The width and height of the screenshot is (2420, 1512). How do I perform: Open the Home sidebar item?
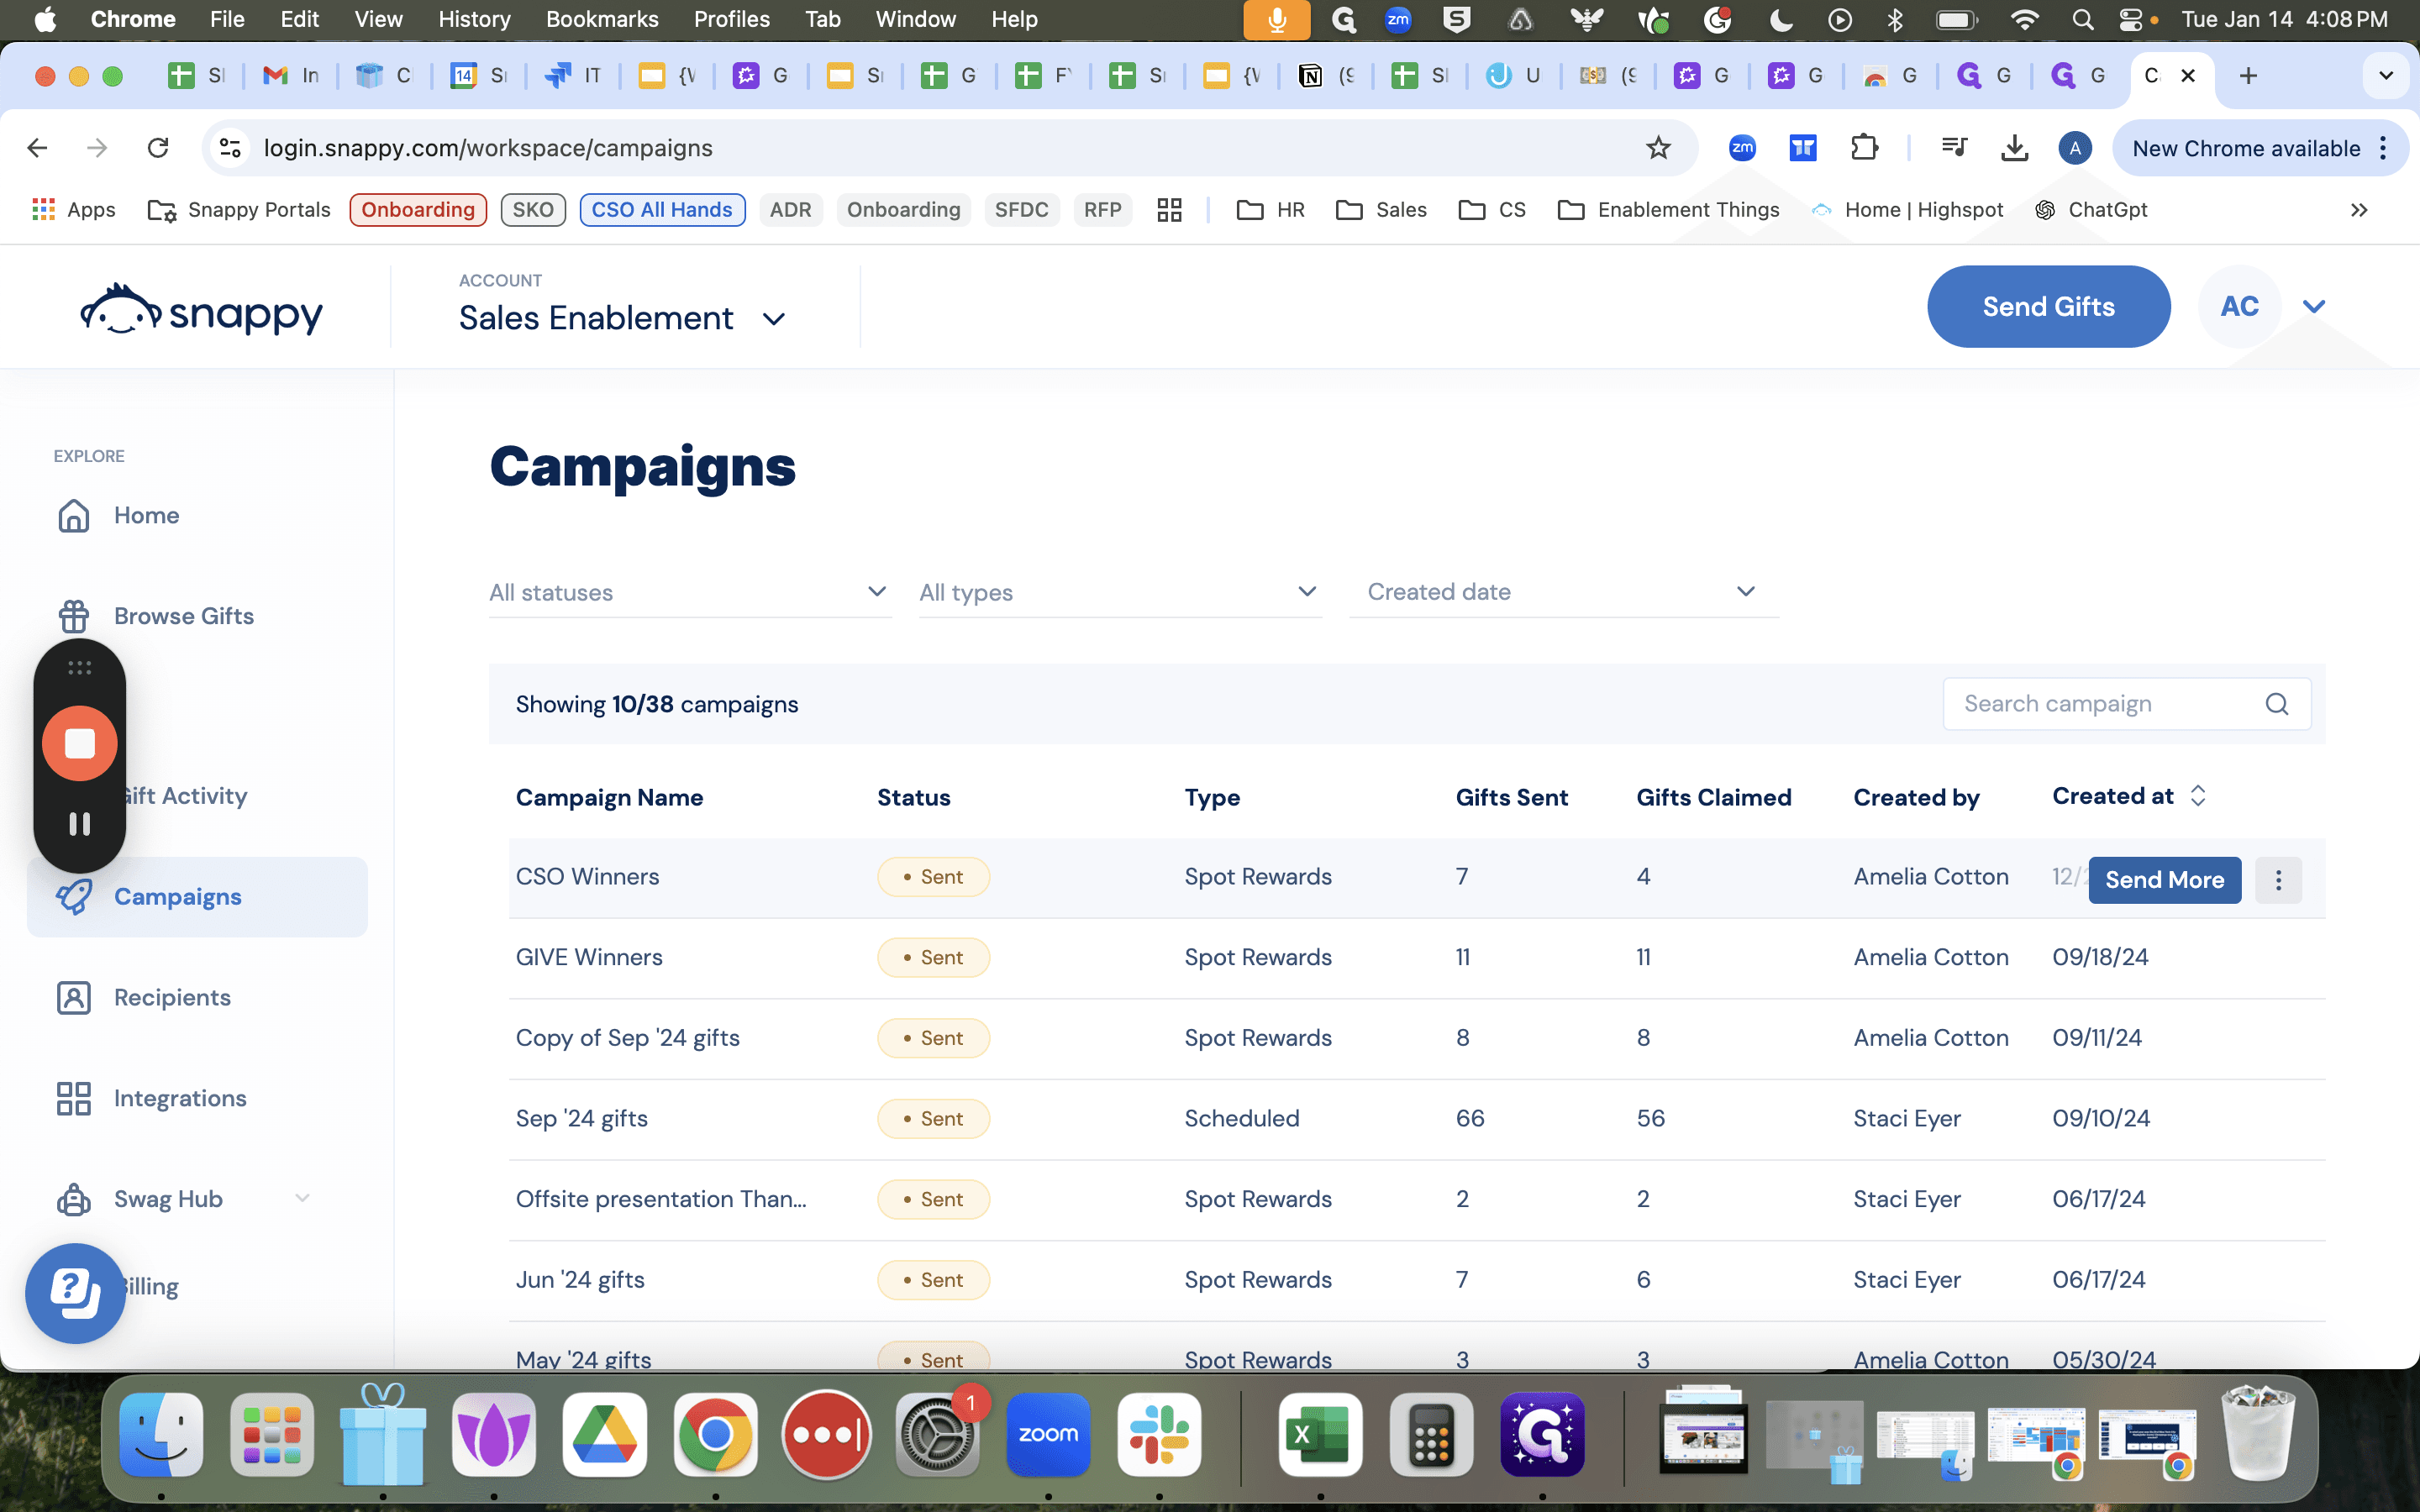(x=146, y=515)
